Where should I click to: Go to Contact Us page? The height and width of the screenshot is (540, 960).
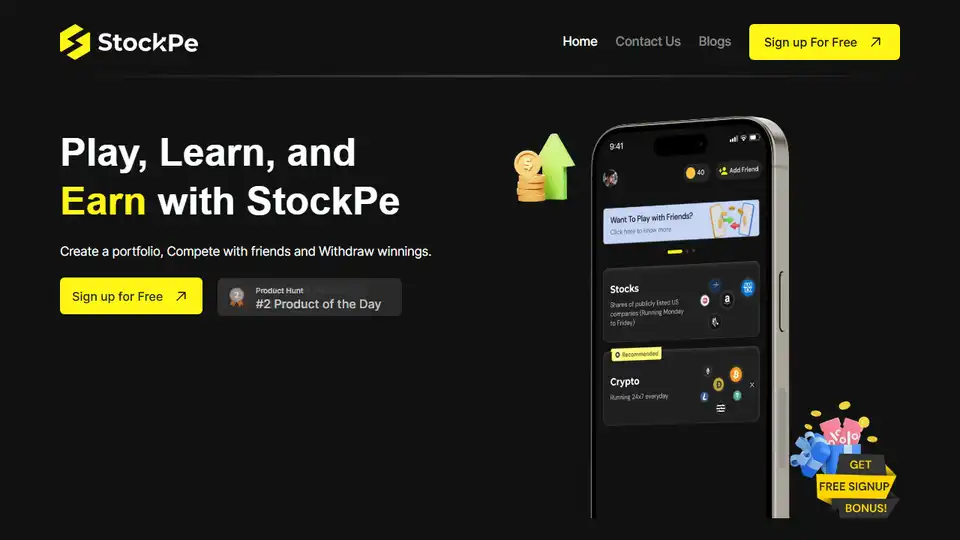pos(648,42)
